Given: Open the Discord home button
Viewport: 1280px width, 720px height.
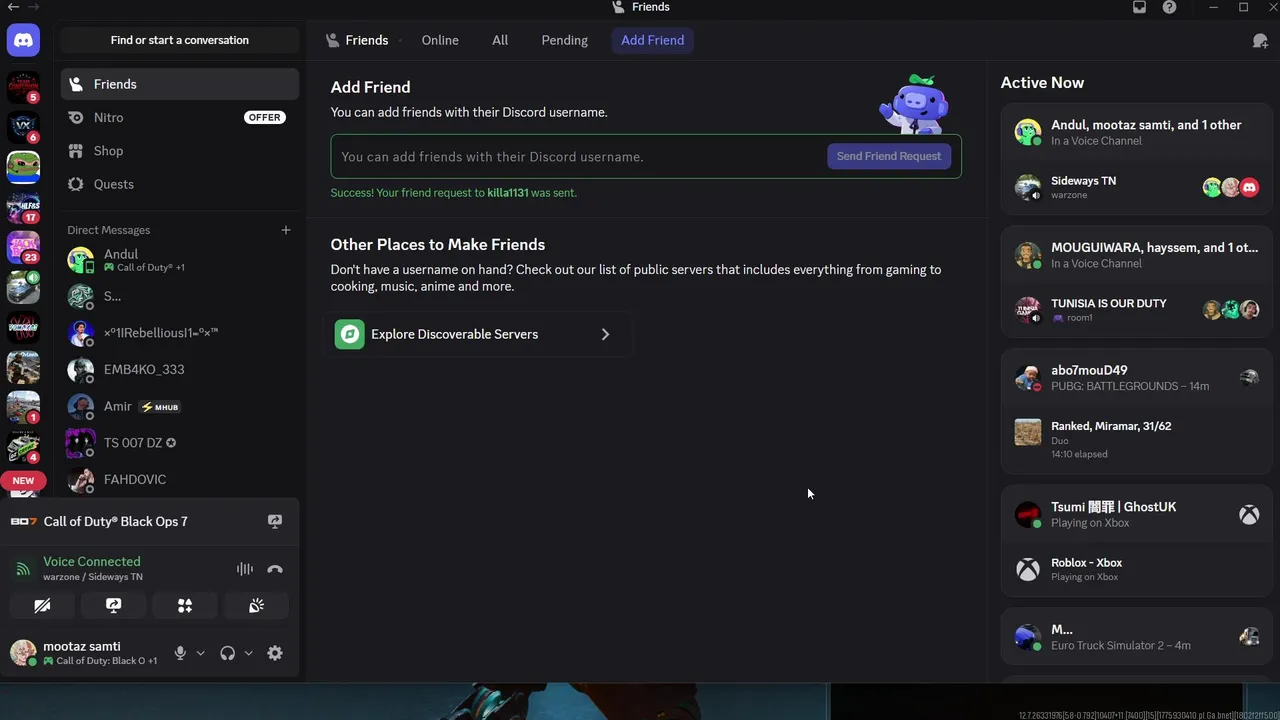Looking at the screenshot, I should (x=23, y=40).
